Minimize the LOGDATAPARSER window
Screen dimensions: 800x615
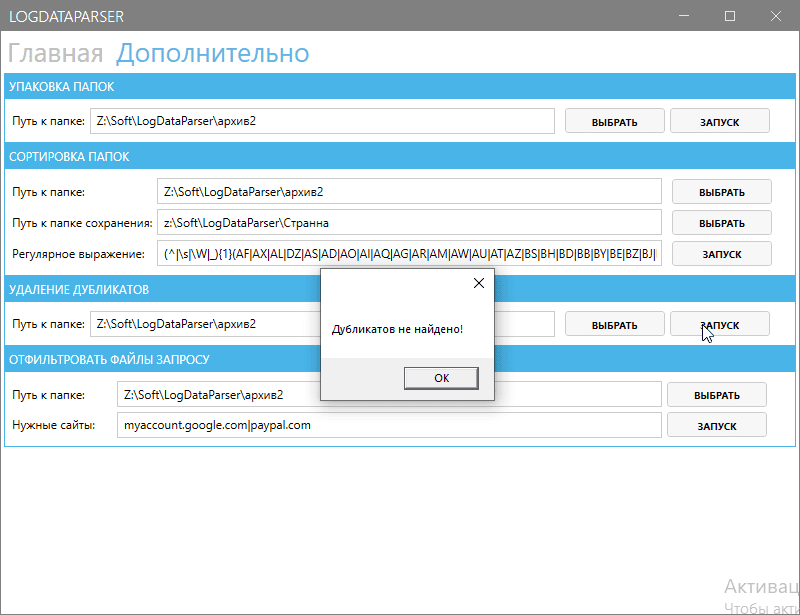tap(684, 16)
